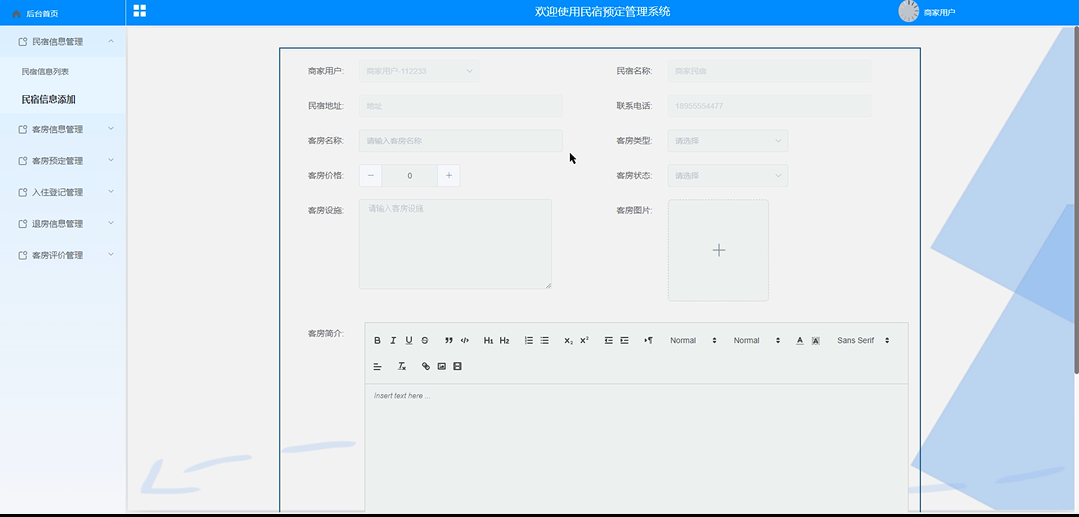
Task: Click the home icon beside 后台首页
Action: [17, 14]
